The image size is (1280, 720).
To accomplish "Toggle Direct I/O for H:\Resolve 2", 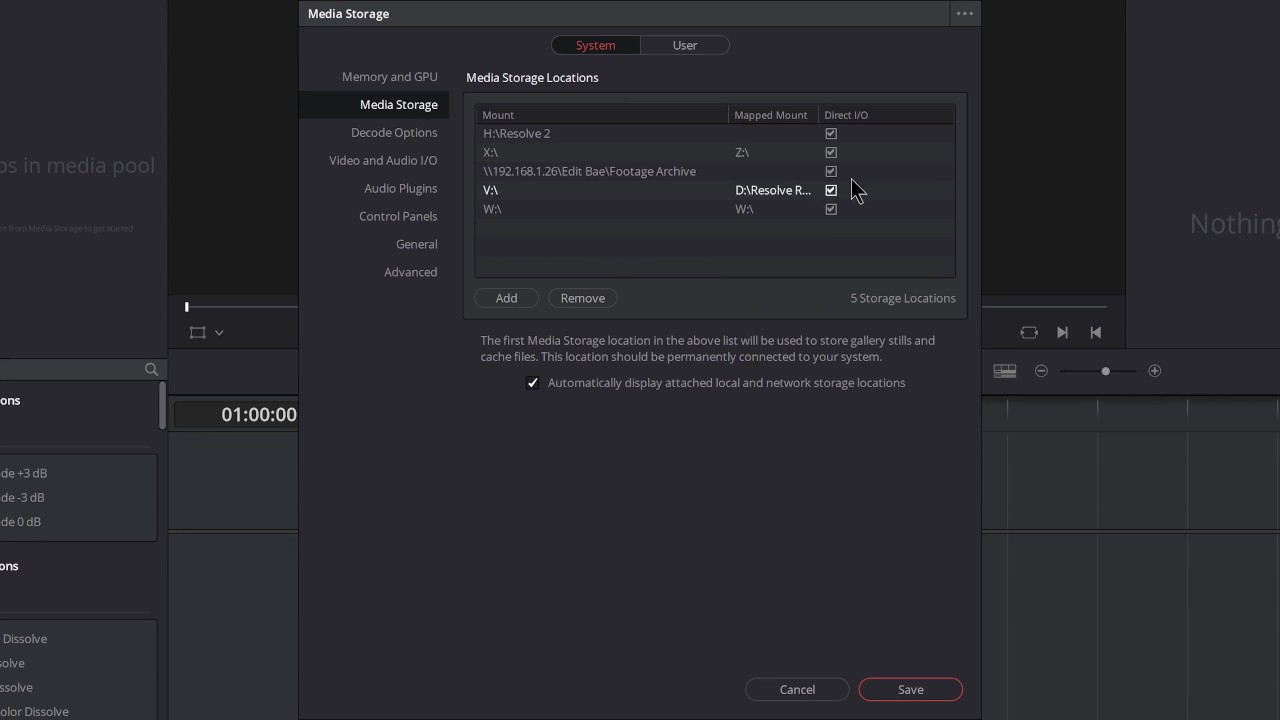I will pos(831,134).
